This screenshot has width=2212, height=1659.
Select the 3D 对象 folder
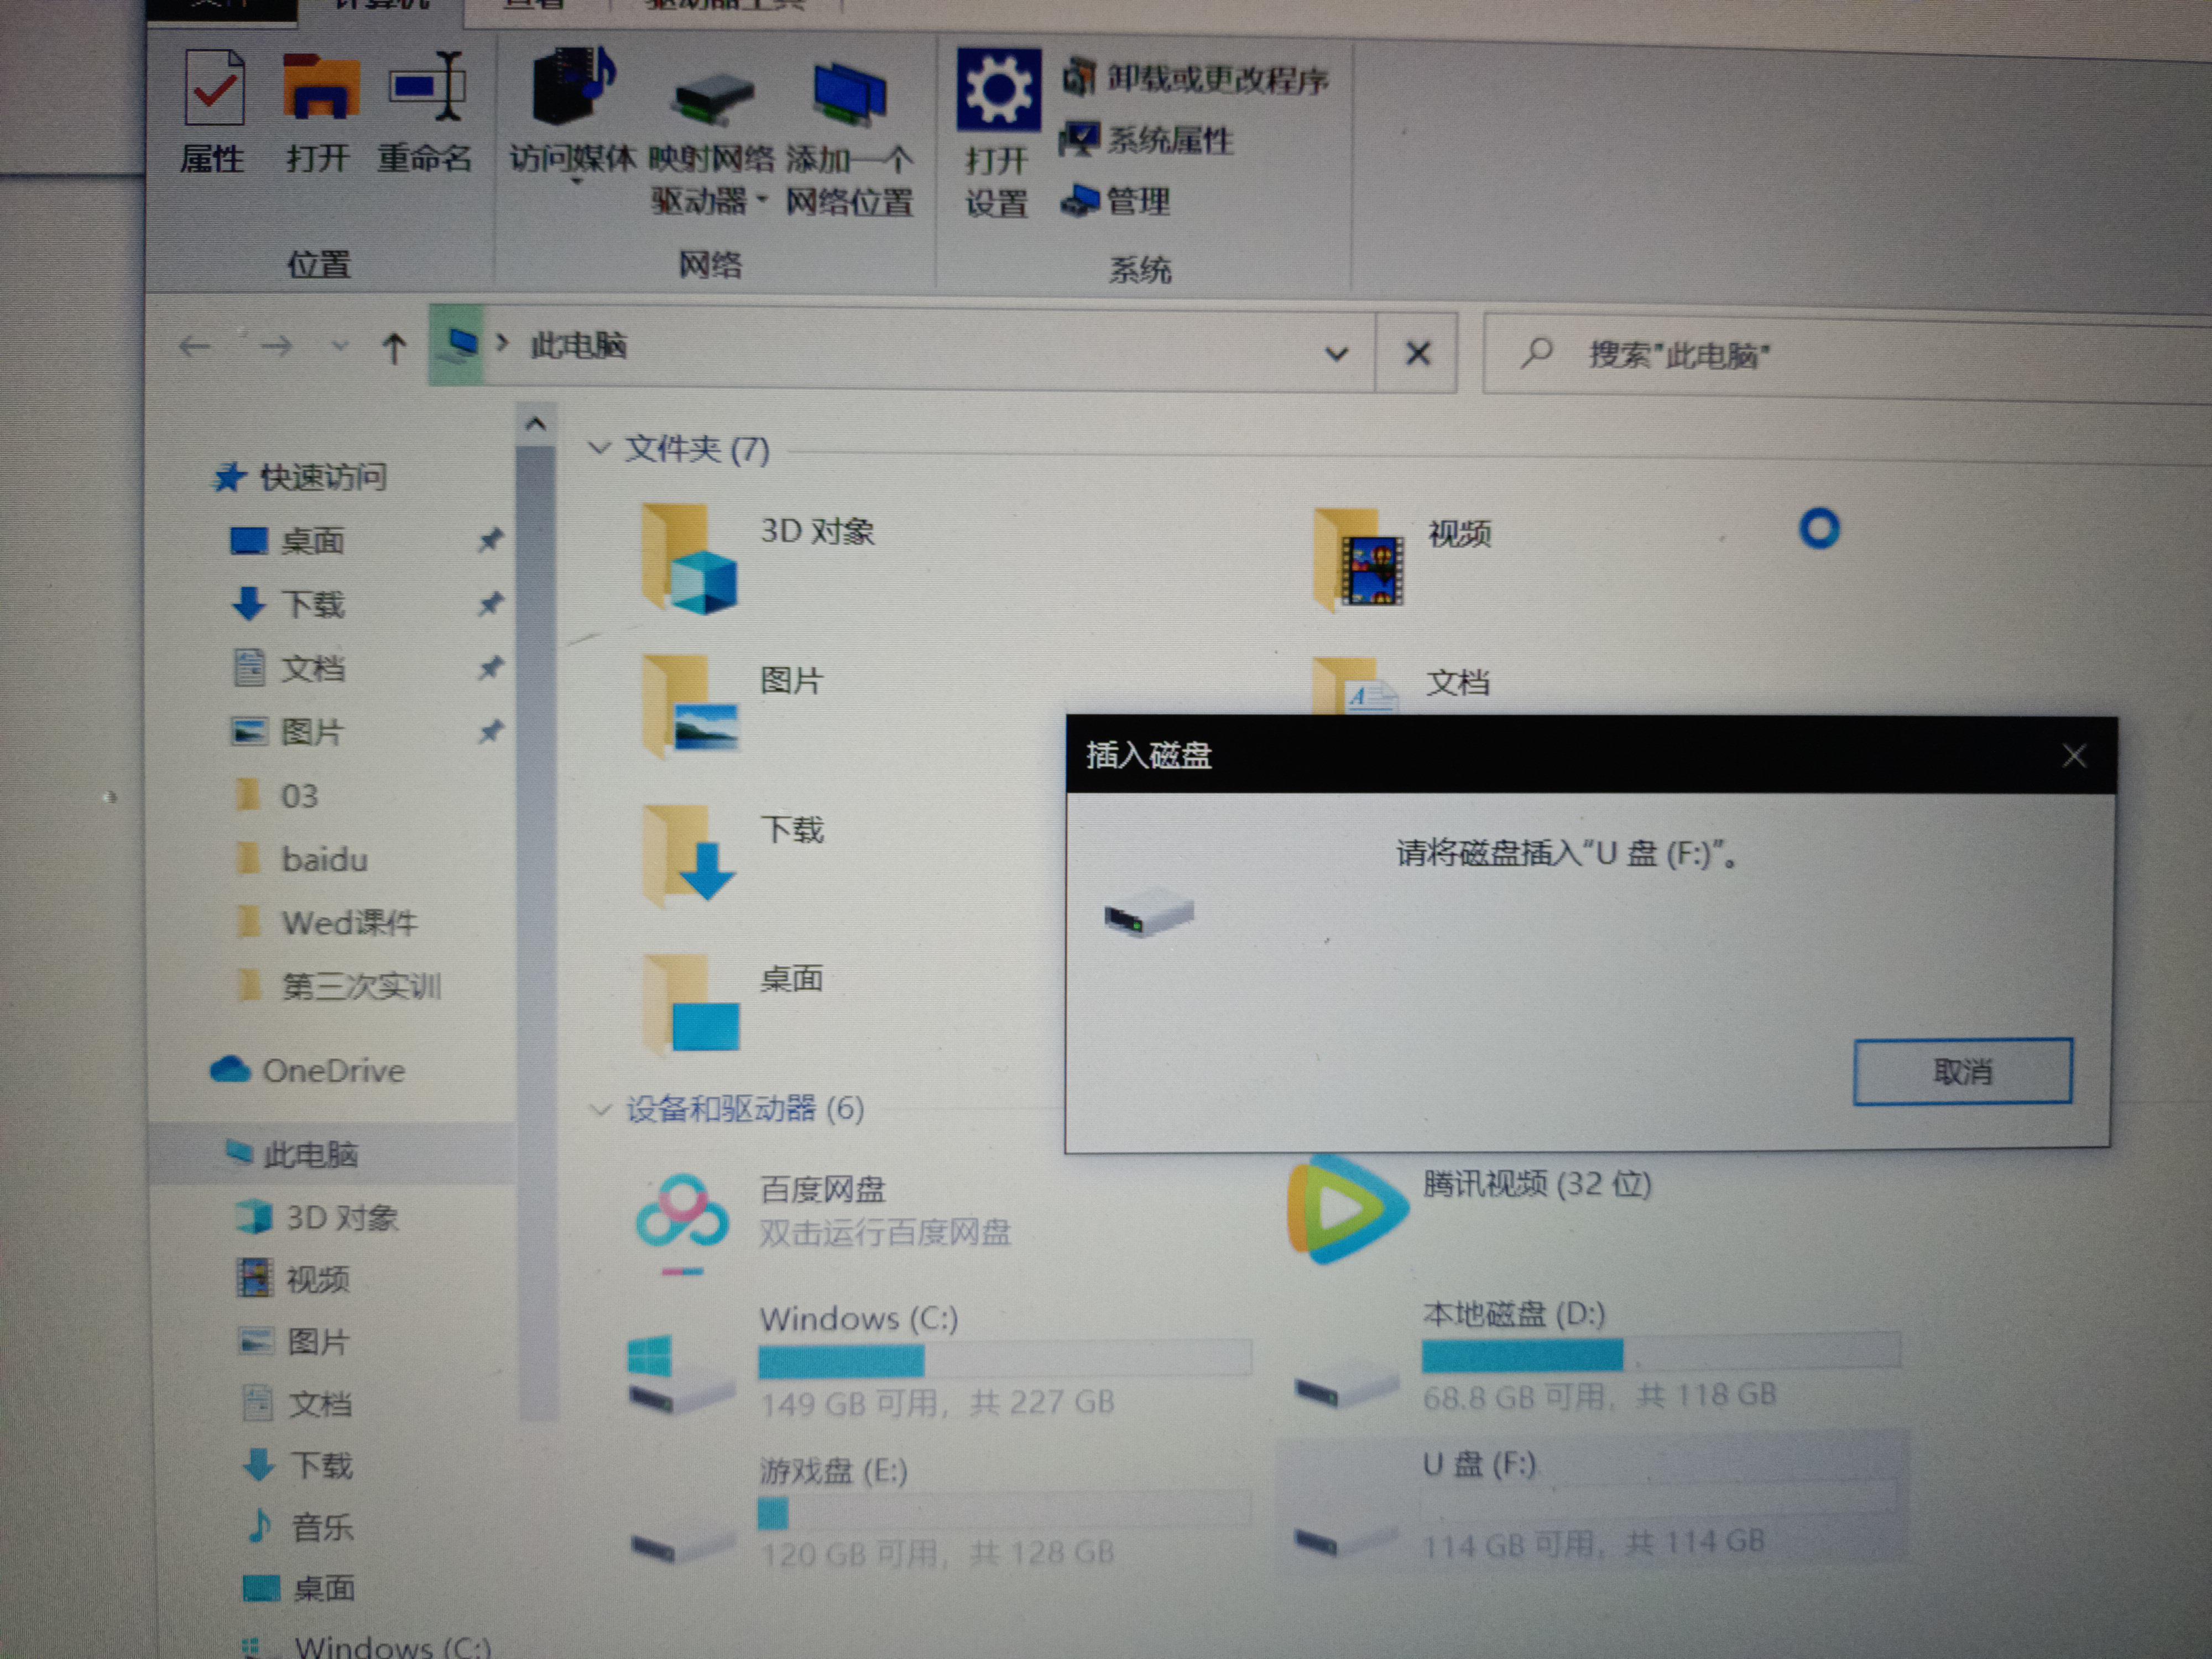(x=758, y=557)
